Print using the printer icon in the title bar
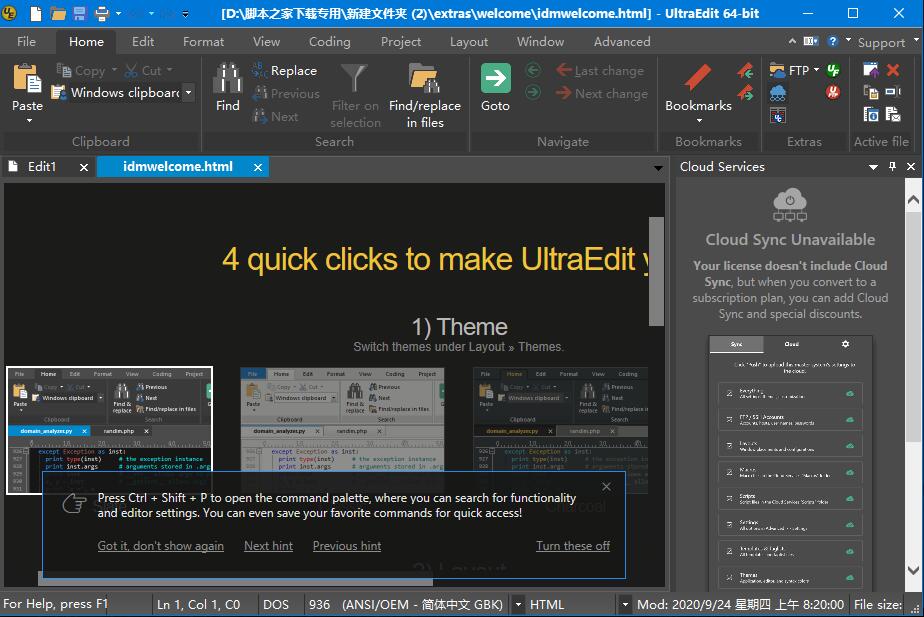 tap(101, 13)
